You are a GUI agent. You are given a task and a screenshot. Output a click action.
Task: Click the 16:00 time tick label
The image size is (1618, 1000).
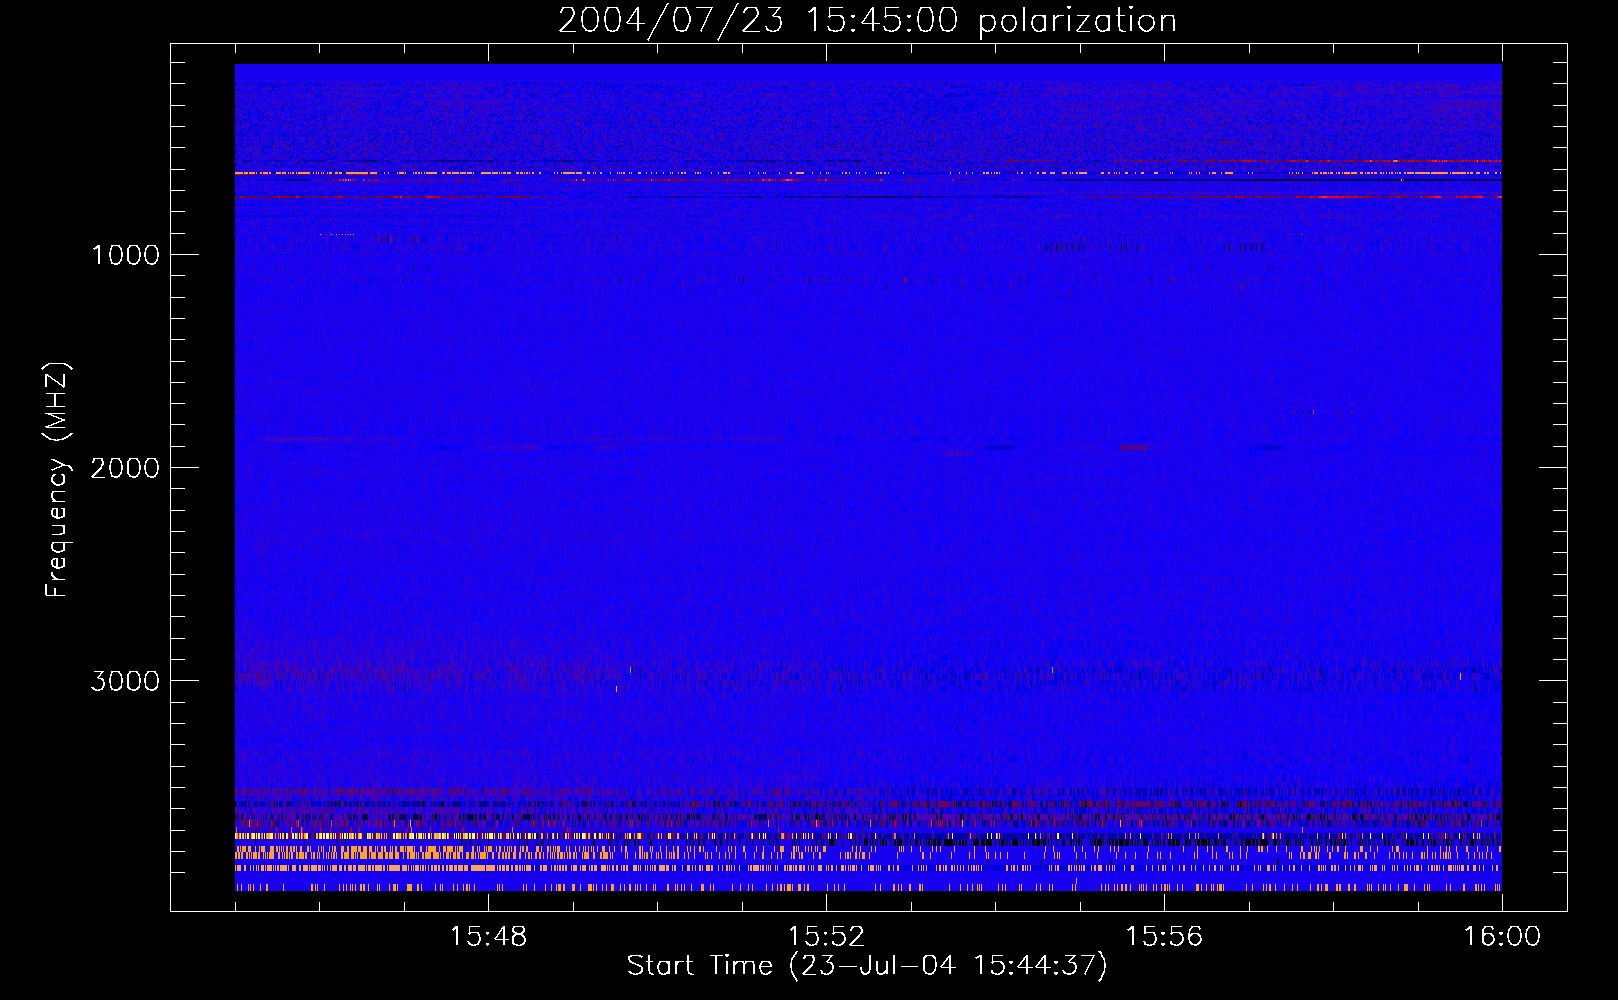click(1502, 937)
